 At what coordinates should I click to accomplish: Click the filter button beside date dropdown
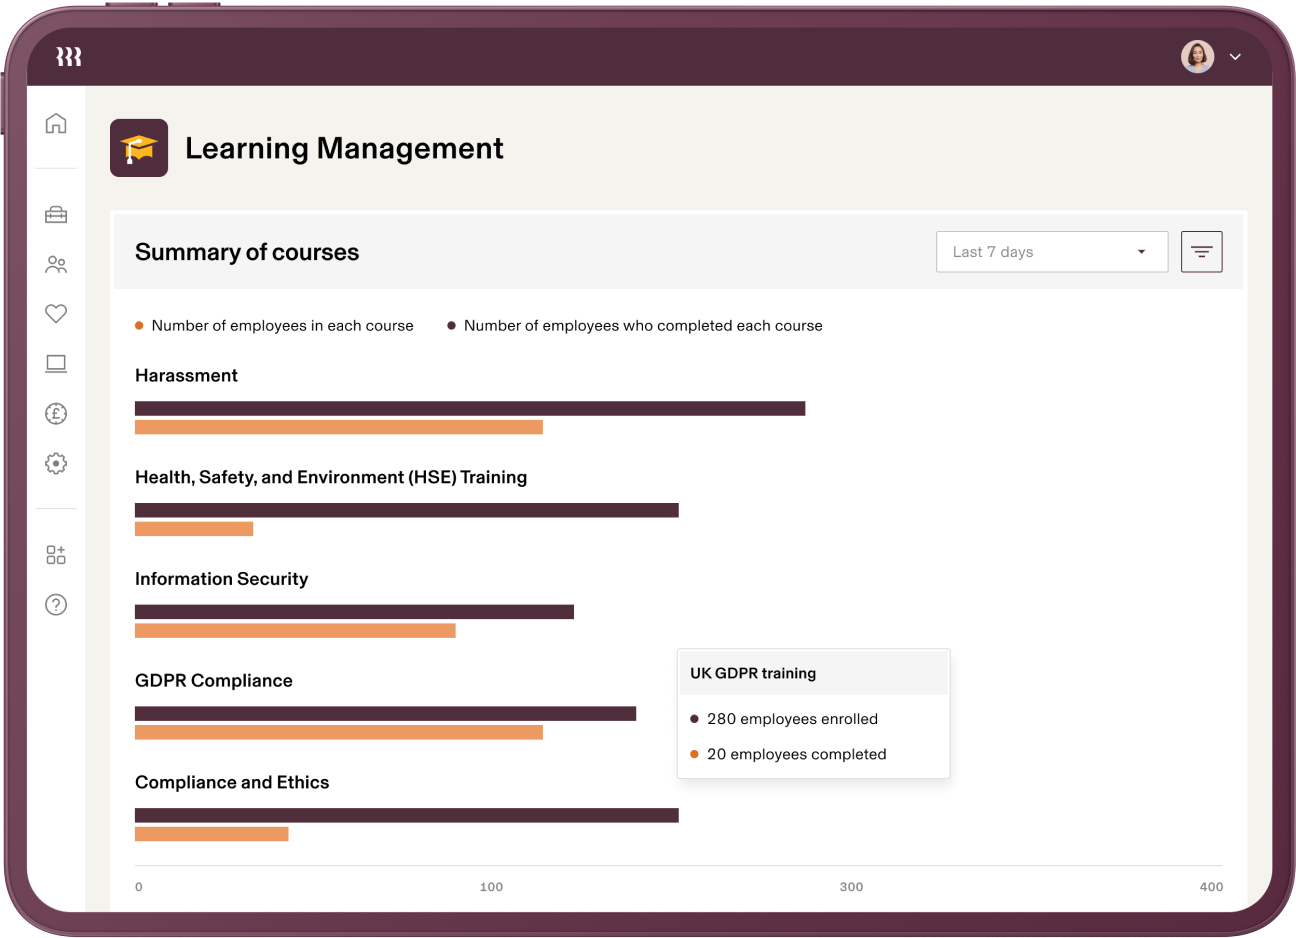(1201, 252)
